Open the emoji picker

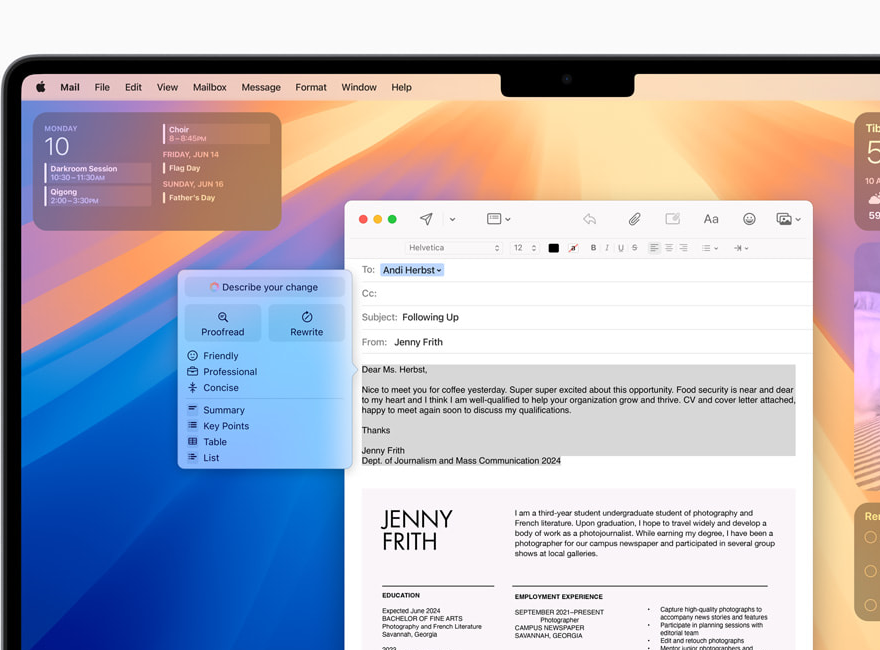(749, 219)
